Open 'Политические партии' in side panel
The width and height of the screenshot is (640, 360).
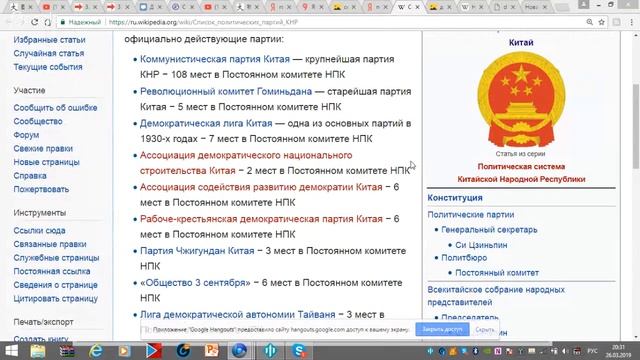pyautogui.click(x=471, y=214)
